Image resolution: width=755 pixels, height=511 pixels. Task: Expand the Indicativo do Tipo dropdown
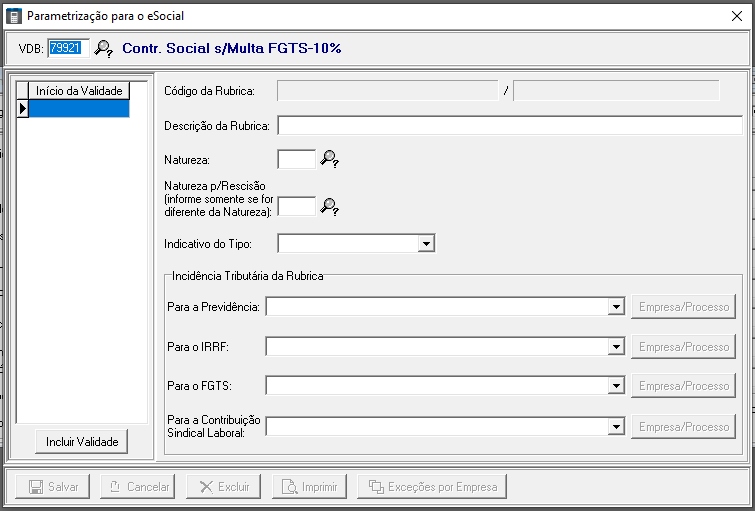pyautogui.click(x=426, y=243)
